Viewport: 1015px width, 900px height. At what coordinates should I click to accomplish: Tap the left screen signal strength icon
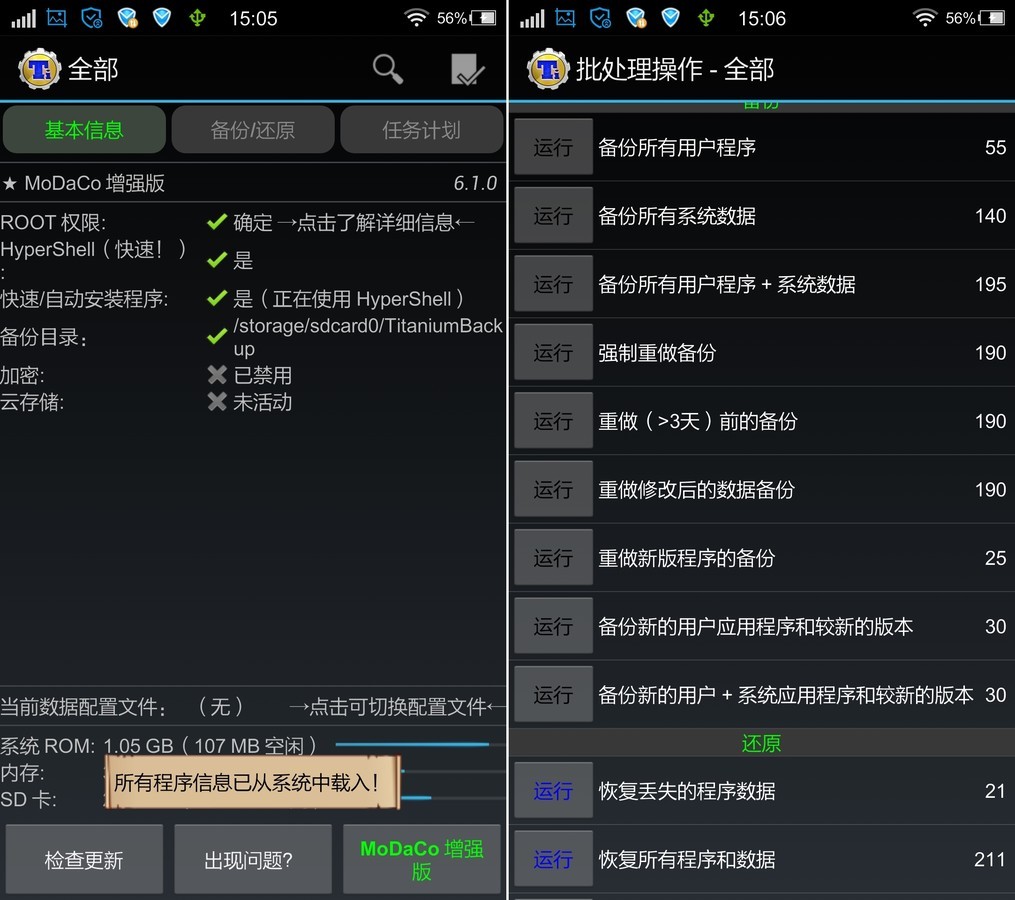(24, 18)
